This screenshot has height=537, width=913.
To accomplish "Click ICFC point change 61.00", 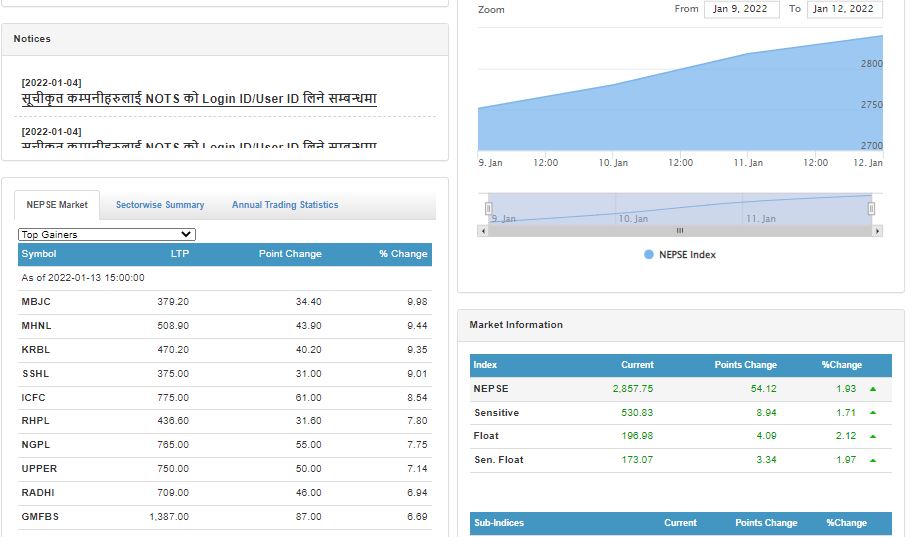I will point(308,397).
